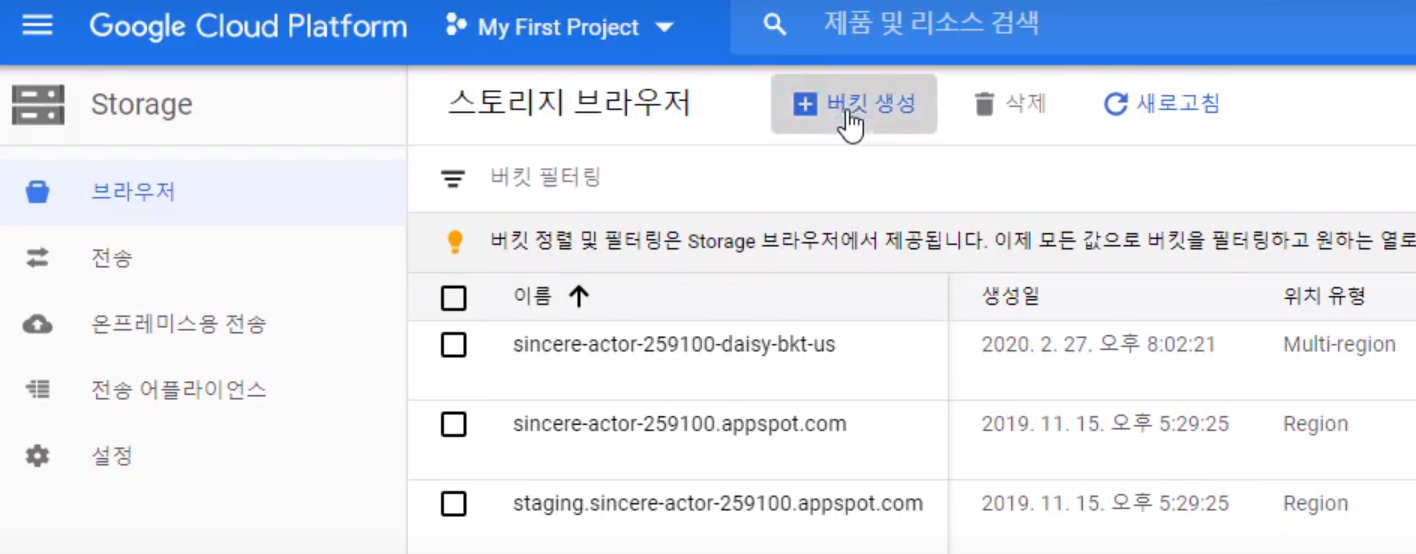
Task: Click the lightbulb tip icon
Action: (455, 241)
